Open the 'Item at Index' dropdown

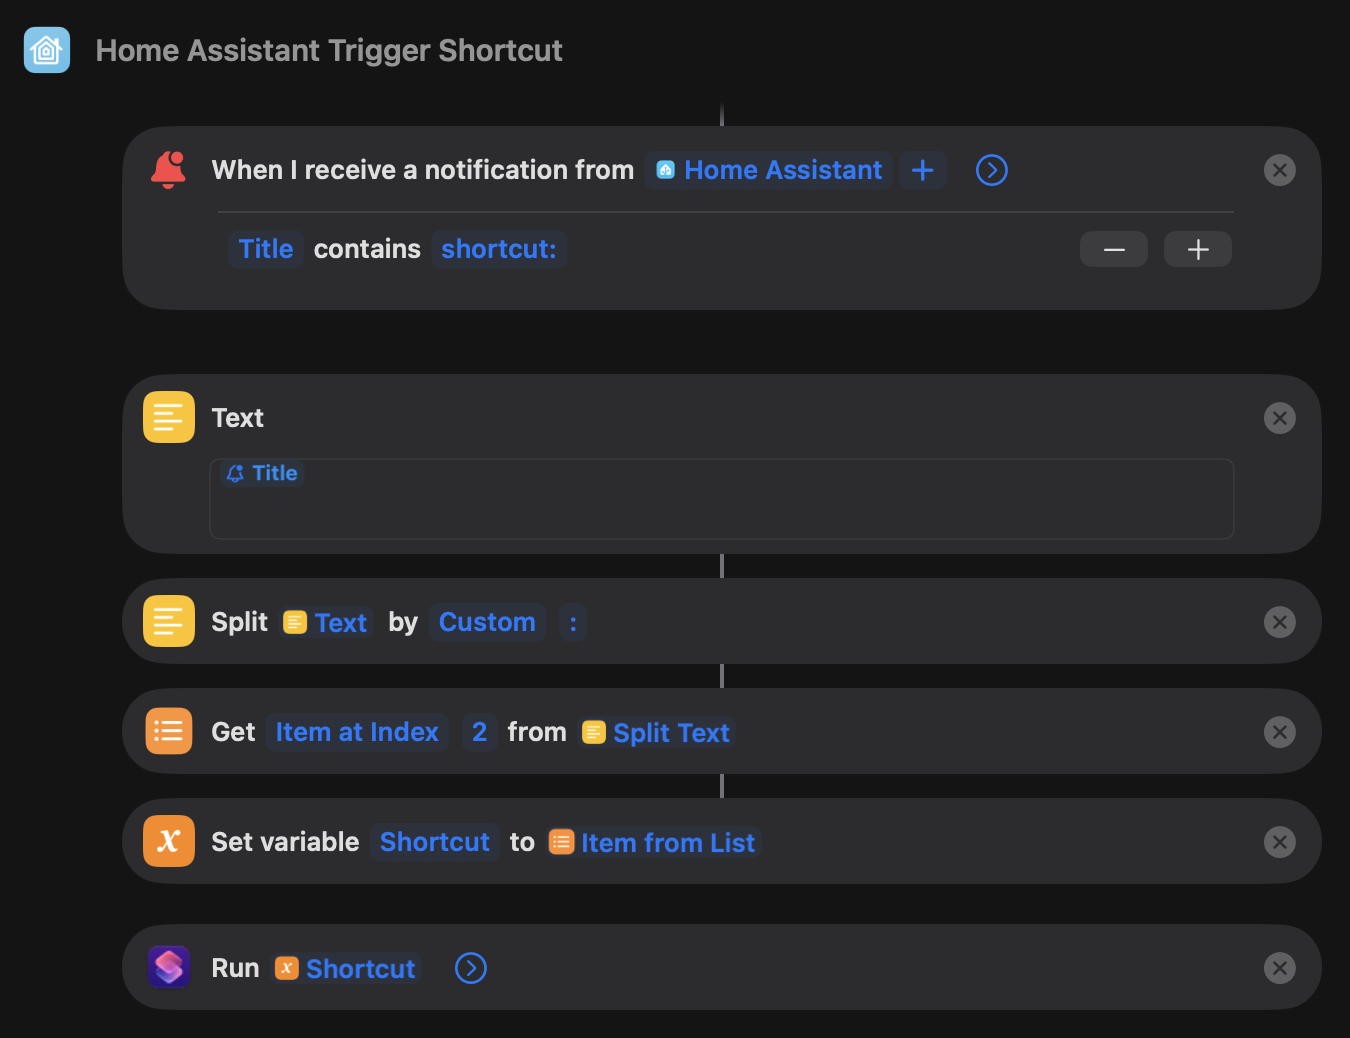[357, 732]
